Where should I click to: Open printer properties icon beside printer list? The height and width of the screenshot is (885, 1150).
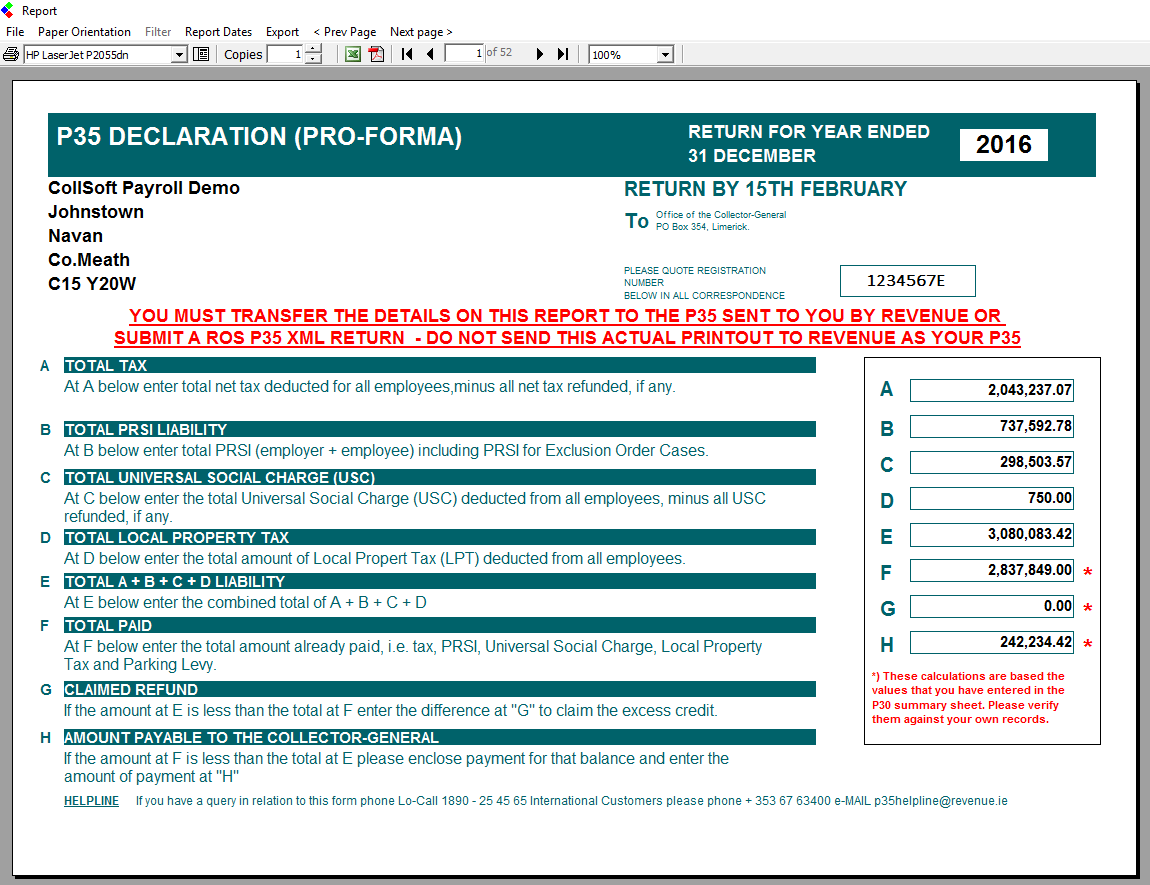[201, 54]
